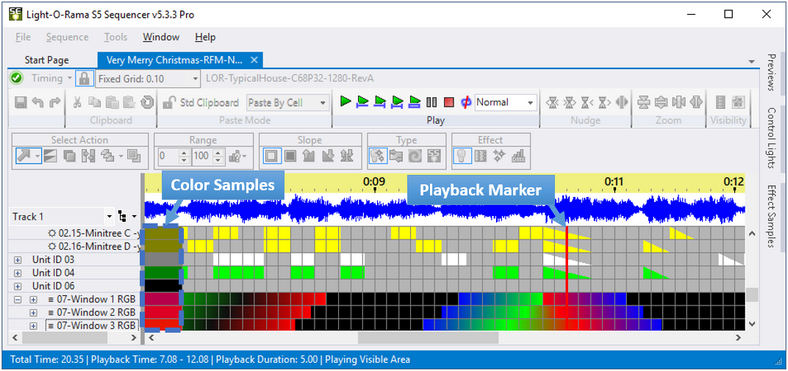Choose the sparkle twinkle Effect icon
The width and height of the screenshot is (788, 371).
pos(499,156)
